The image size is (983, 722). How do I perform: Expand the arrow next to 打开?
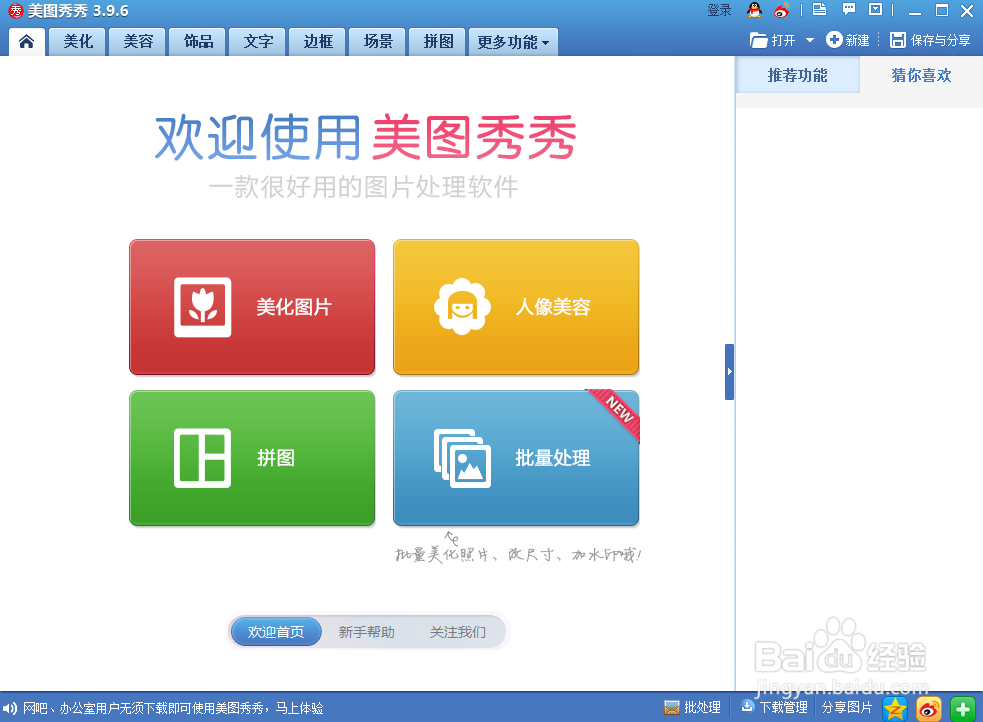[809, 40]
